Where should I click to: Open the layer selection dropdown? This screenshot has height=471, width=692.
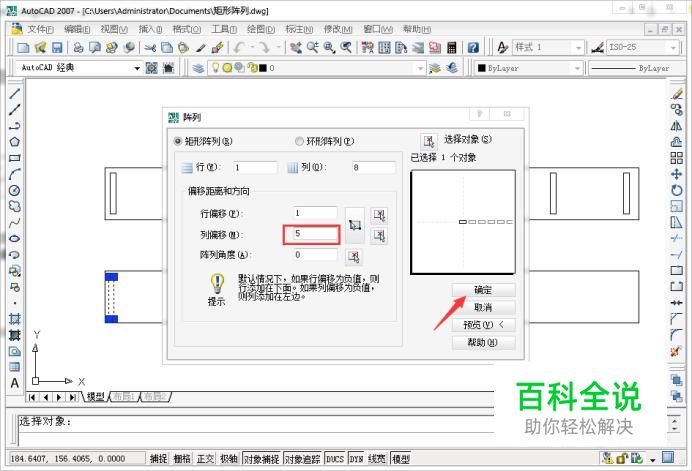420,68
